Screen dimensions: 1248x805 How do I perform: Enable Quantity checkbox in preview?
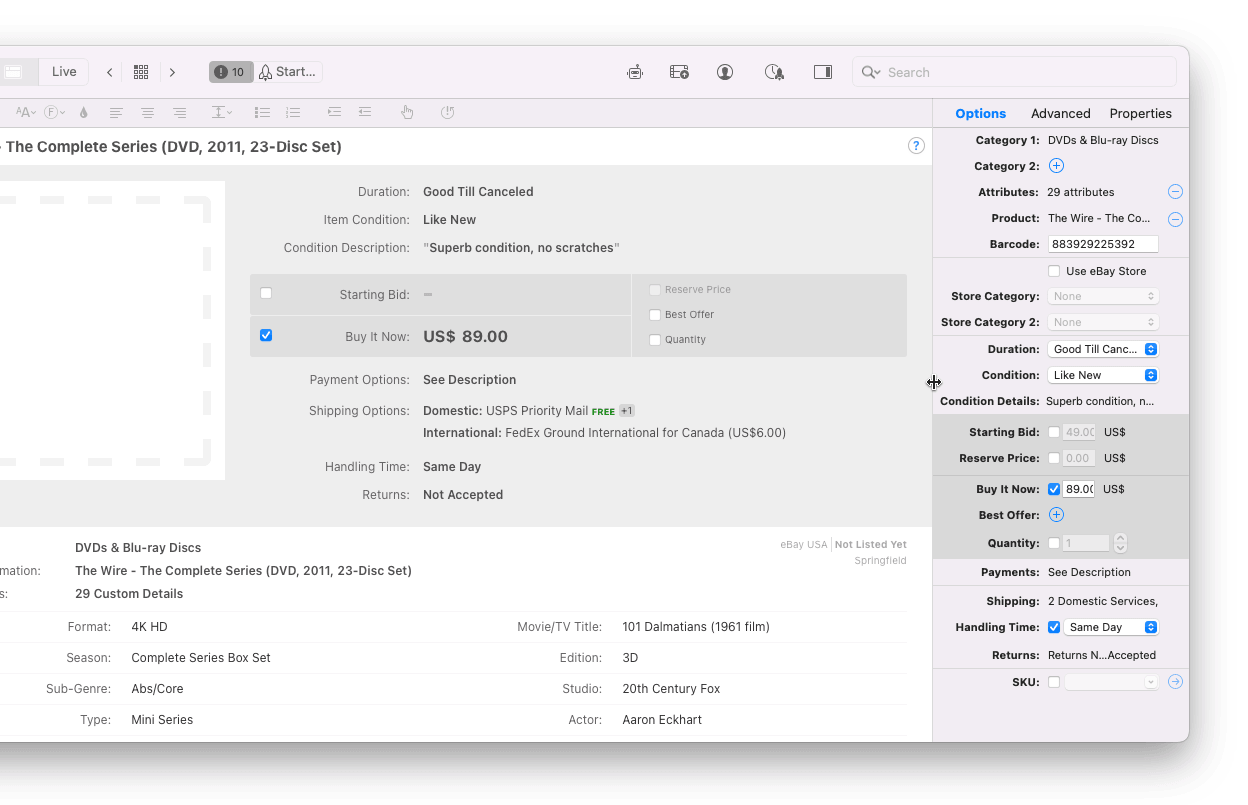[x=655, y=340]
